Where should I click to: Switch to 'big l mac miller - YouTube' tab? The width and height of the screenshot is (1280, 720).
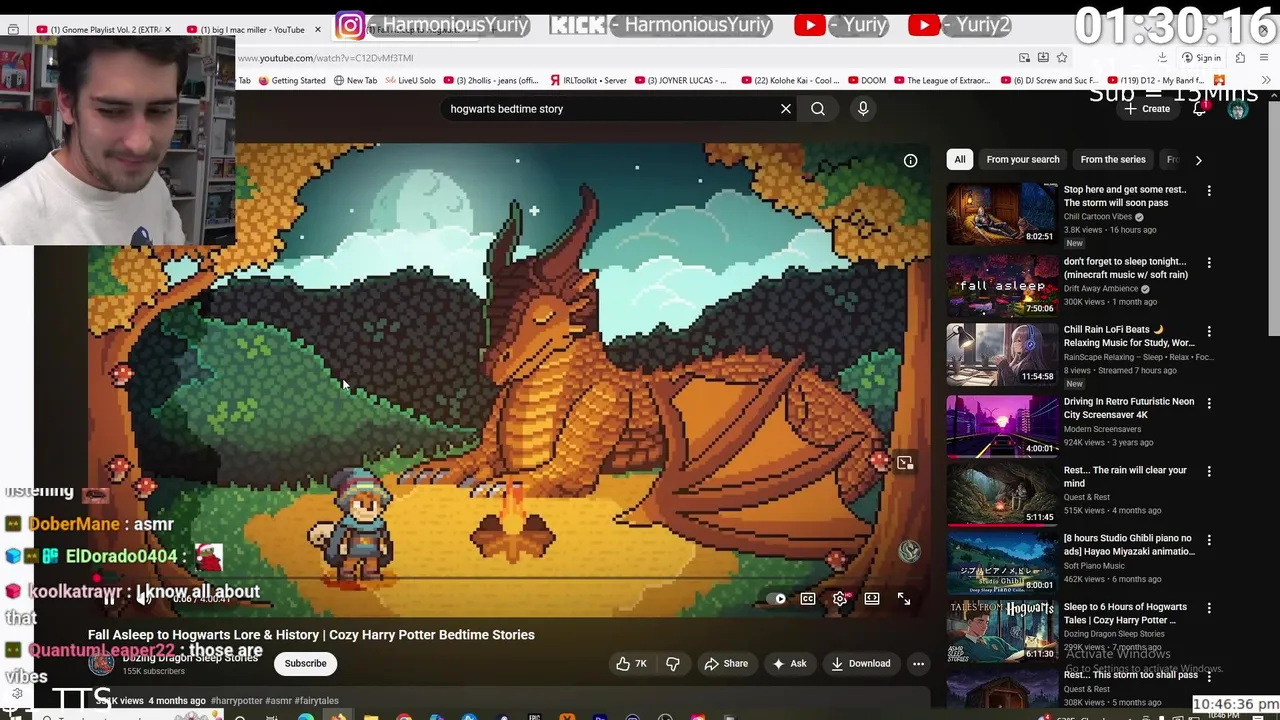pyautogui.click(x=252, y=30)
